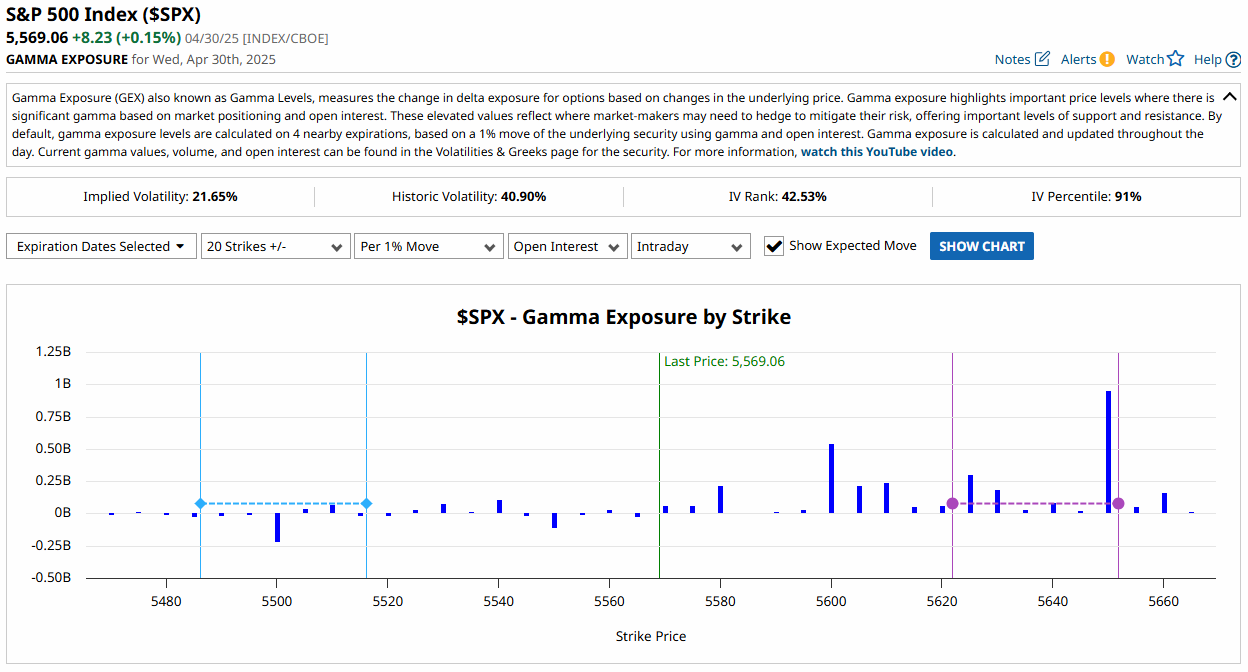Click the Last Price: 5,569.06 label
This screenshot has width=1248, height=672.
724,361
